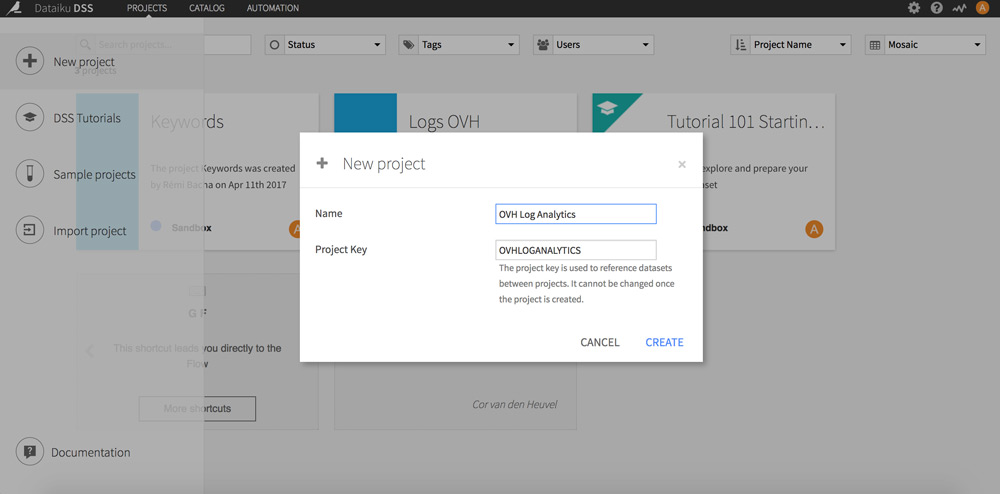1000x494 pixels.
Task: Open the Projects menu
Action: point(147,8)
